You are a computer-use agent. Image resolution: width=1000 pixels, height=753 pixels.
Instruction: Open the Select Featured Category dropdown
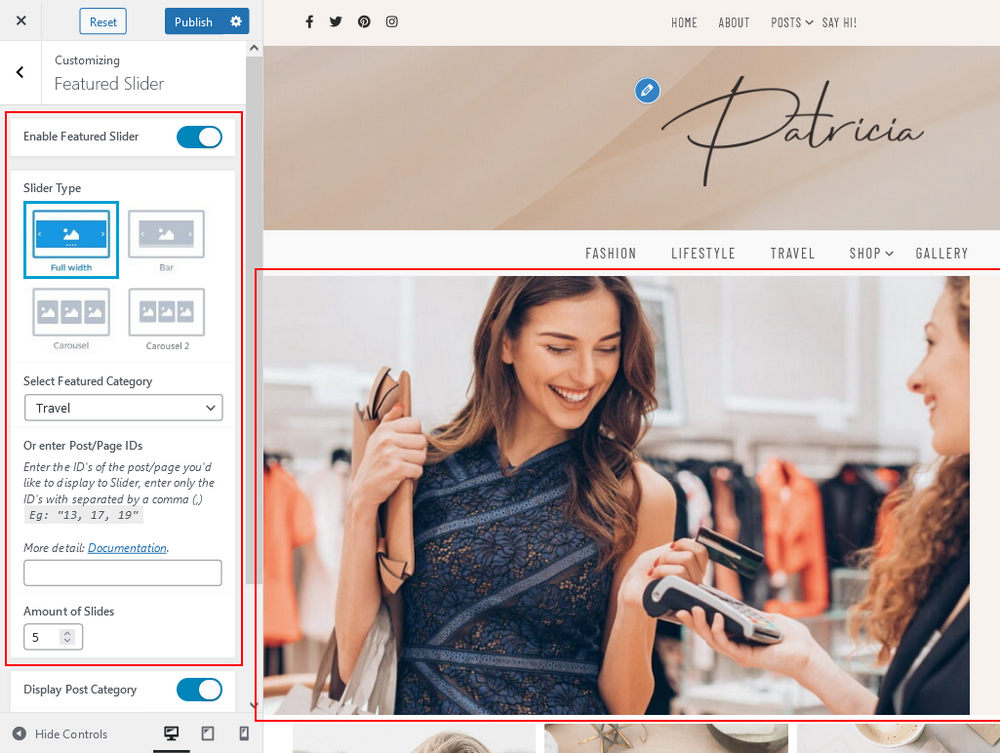(x=123, y=408)
